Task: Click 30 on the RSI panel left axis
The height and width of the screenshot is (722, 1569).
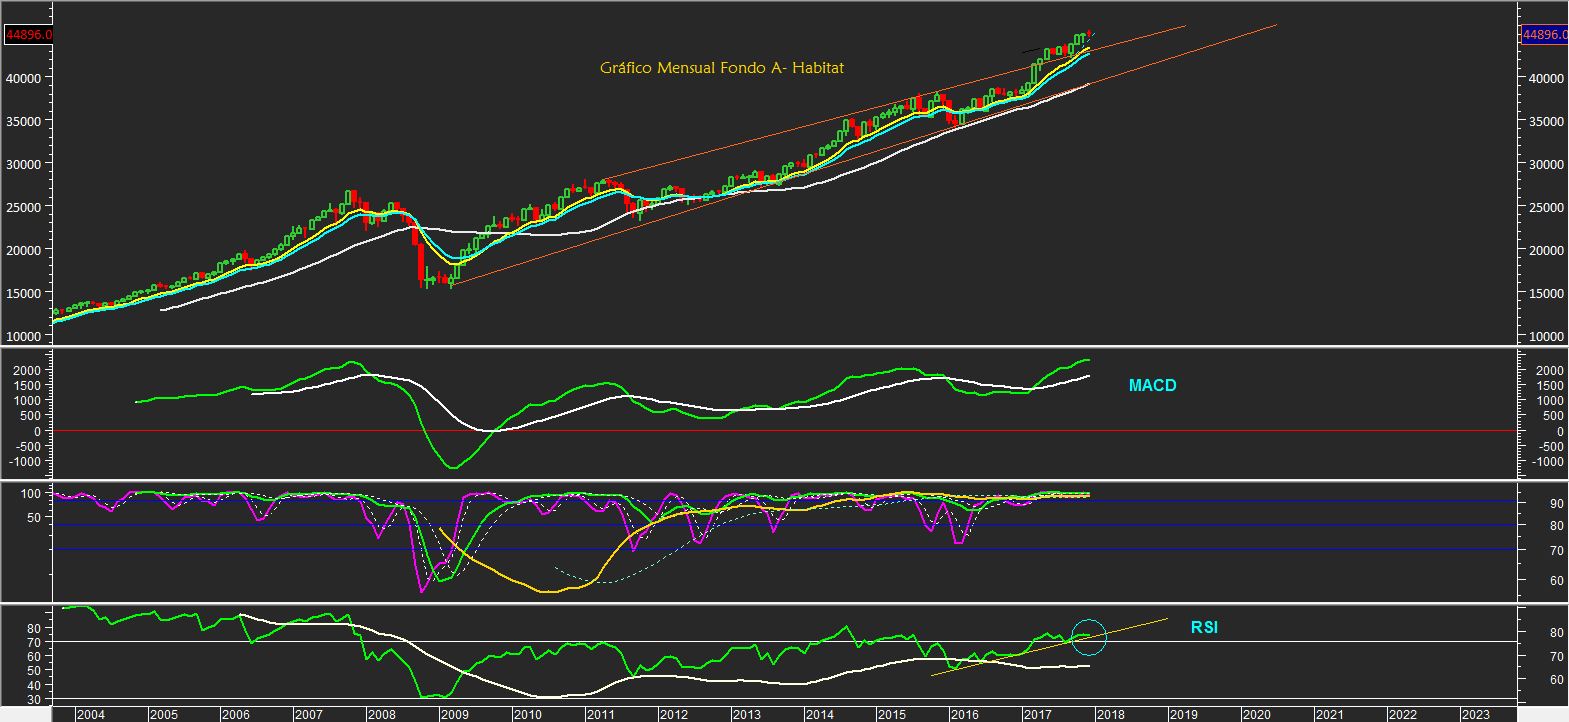Action: (33, 700)
